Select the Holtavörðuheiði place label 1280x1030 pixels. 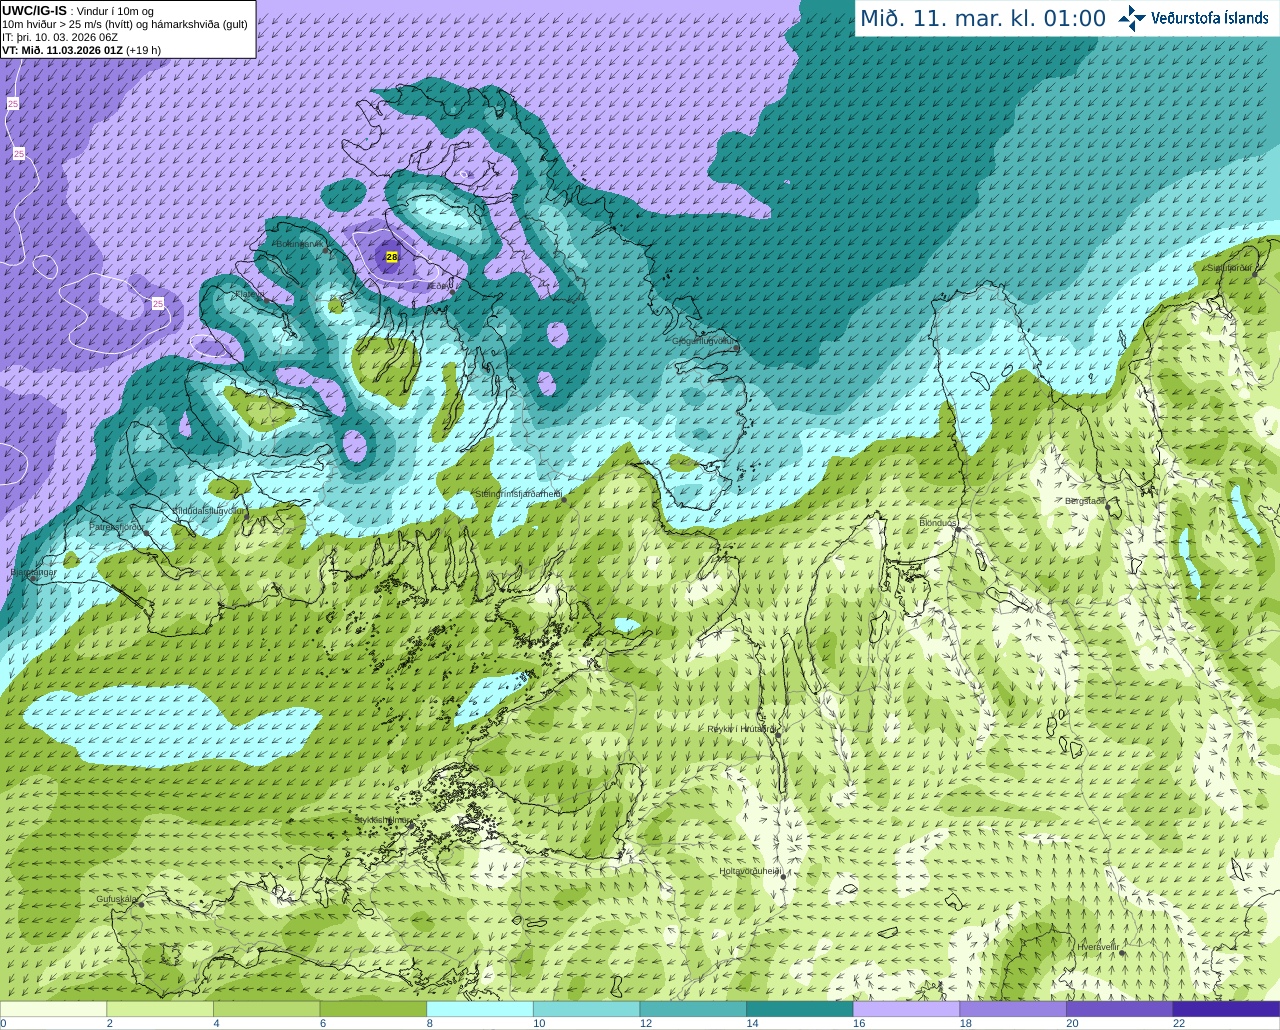[x=750, y=871]
